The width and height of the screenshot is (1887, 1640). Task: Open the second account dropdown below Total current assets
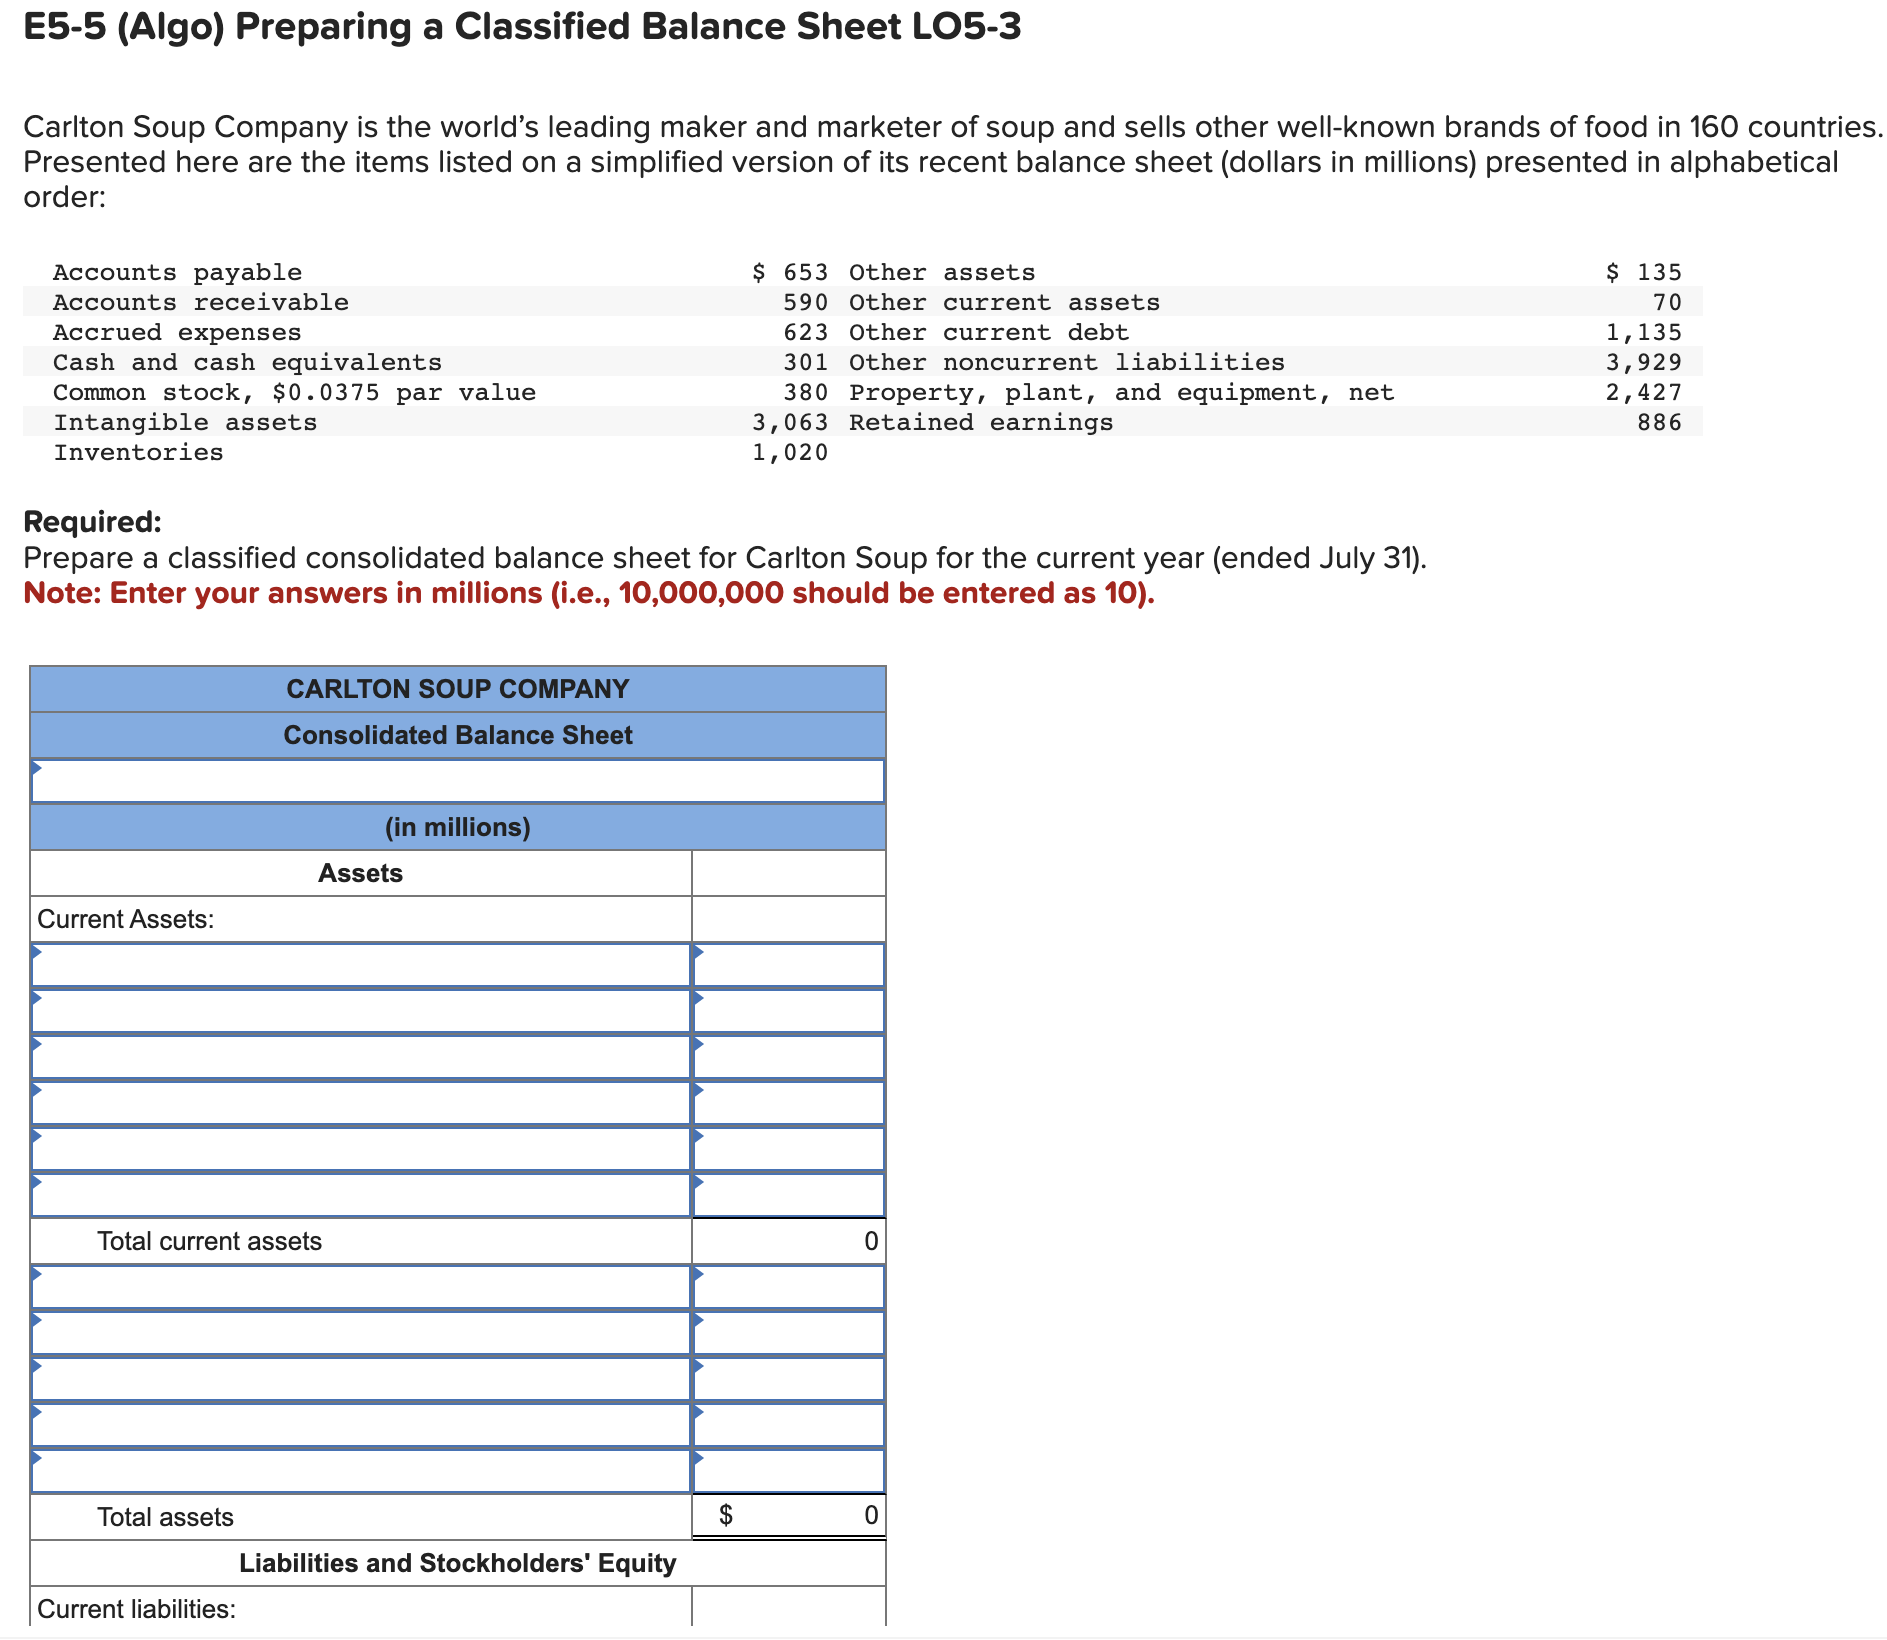pos(360,1333)
